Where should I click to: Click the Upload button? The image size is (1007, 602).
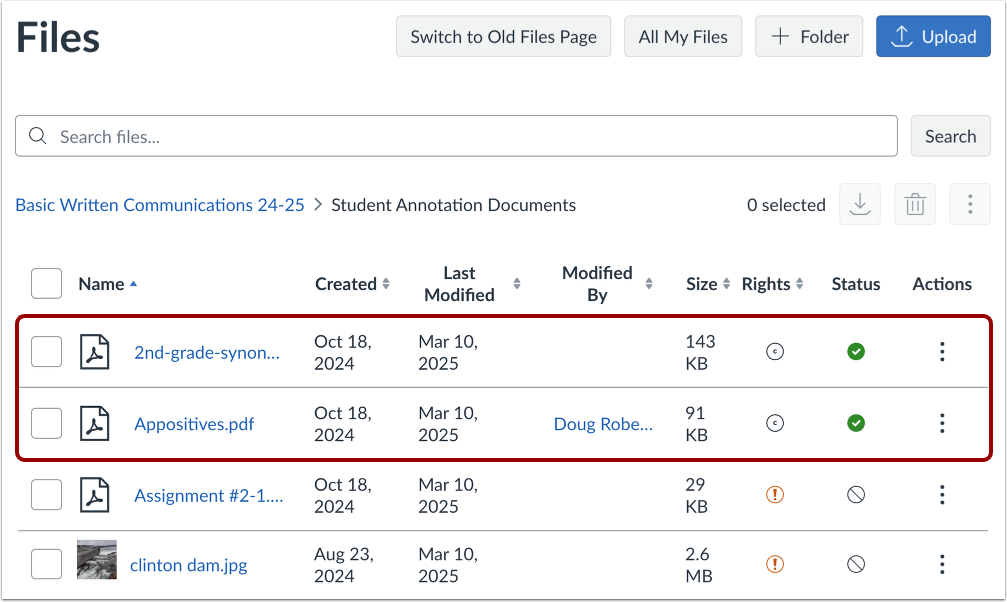[933, 37]
